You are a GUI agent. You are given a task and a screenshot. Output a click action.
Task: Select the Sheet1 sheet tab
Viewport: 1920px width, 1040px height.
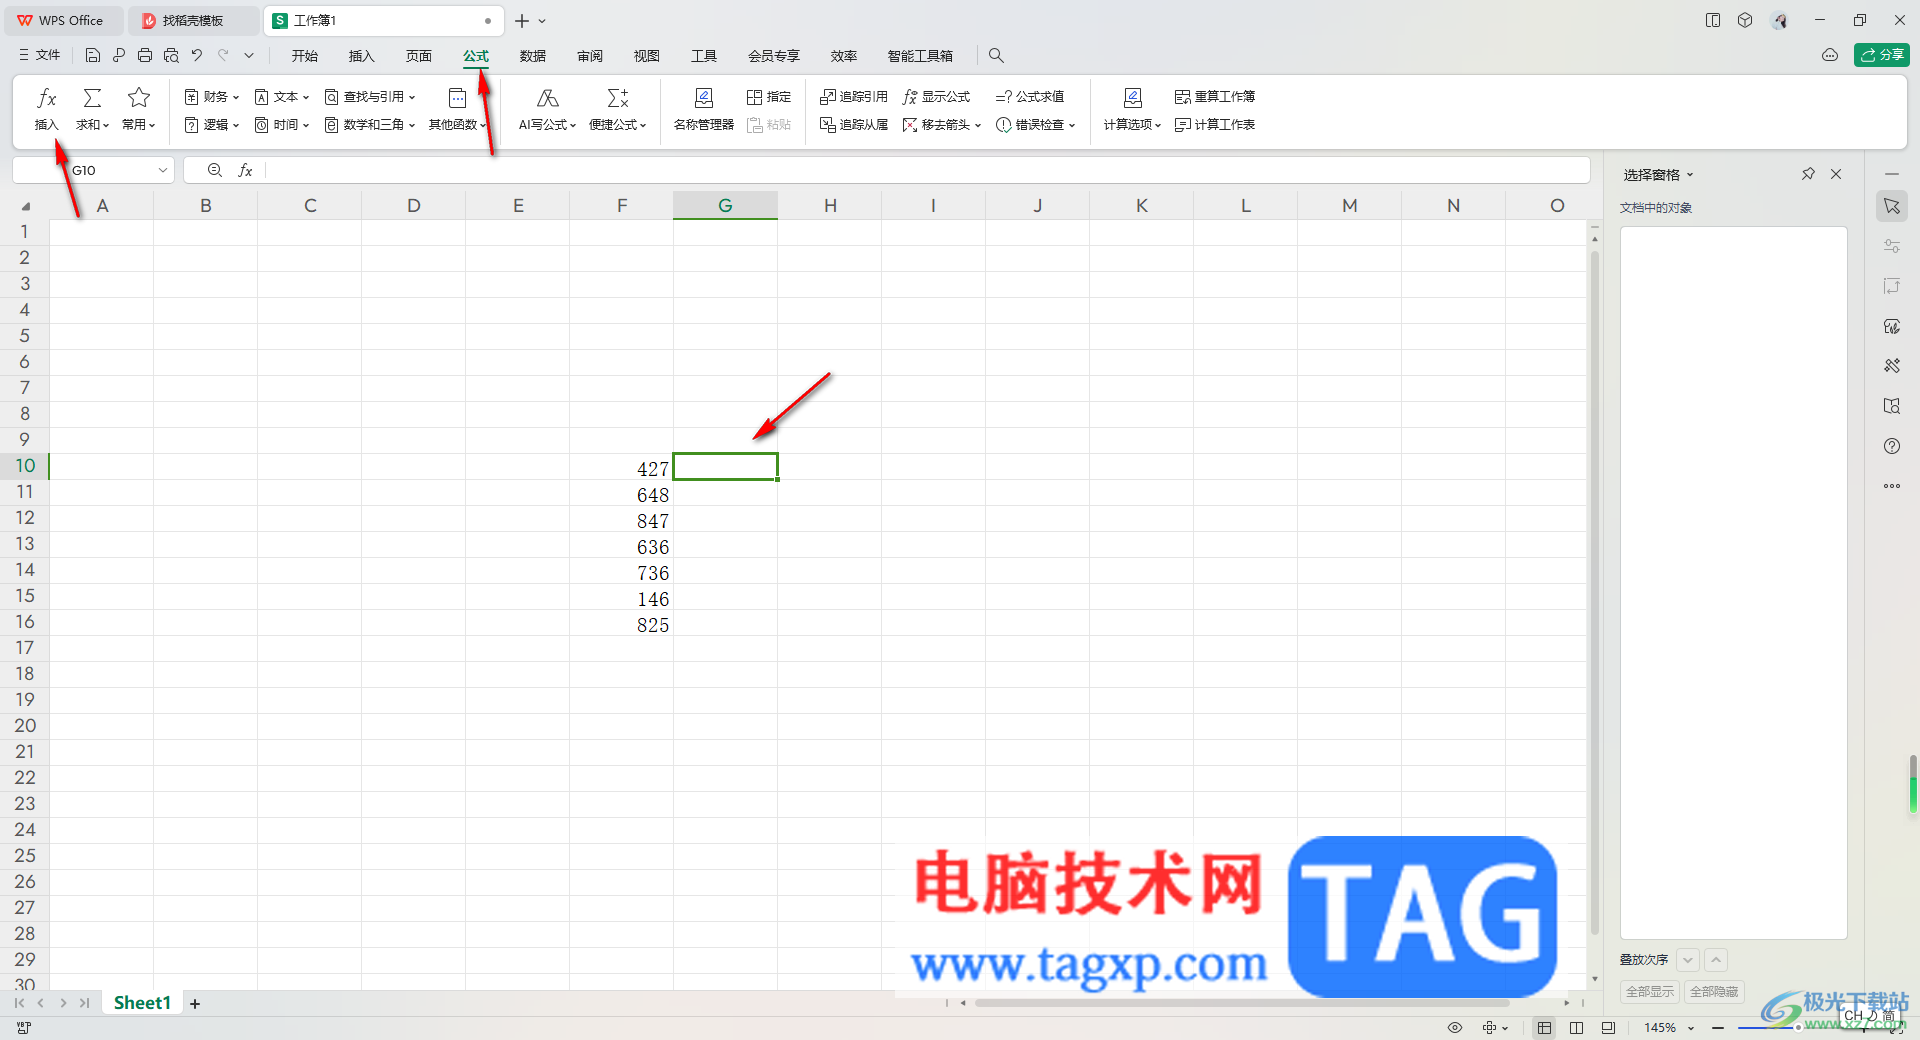coord(142,1003)
